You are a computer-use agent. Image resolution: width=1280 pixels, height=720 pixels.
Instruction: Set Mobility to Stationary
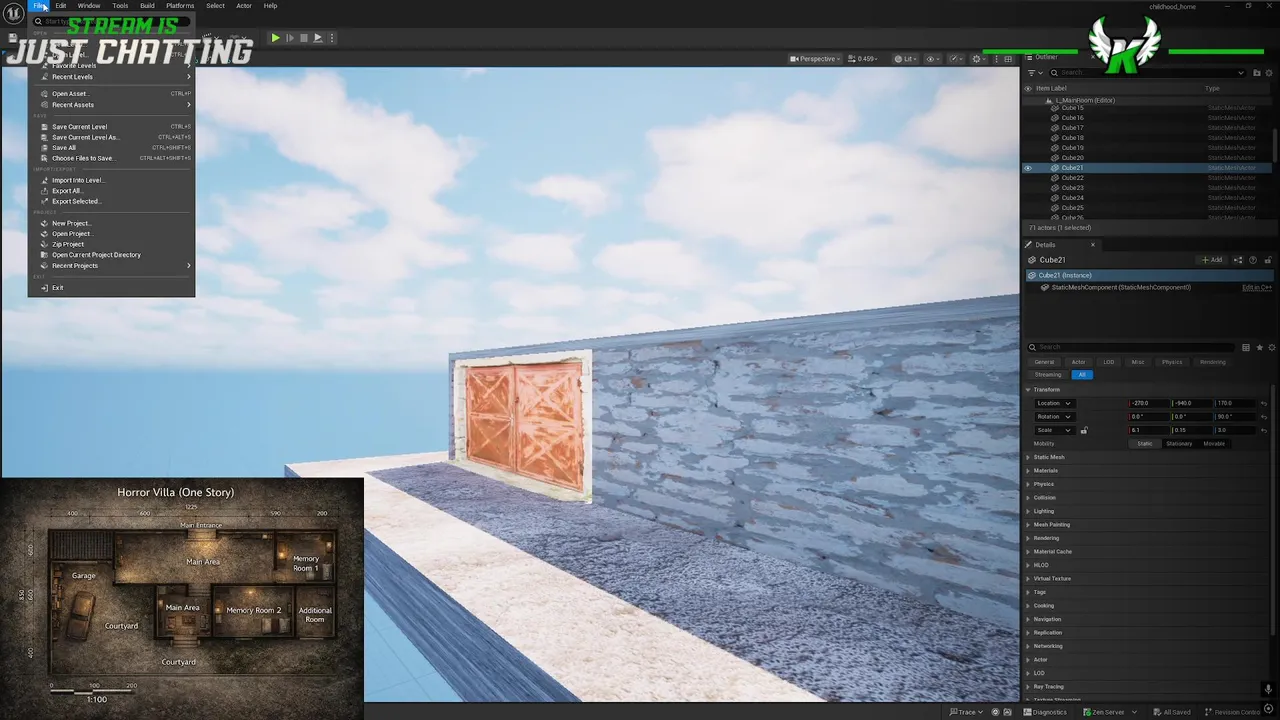click(1179, 444)
